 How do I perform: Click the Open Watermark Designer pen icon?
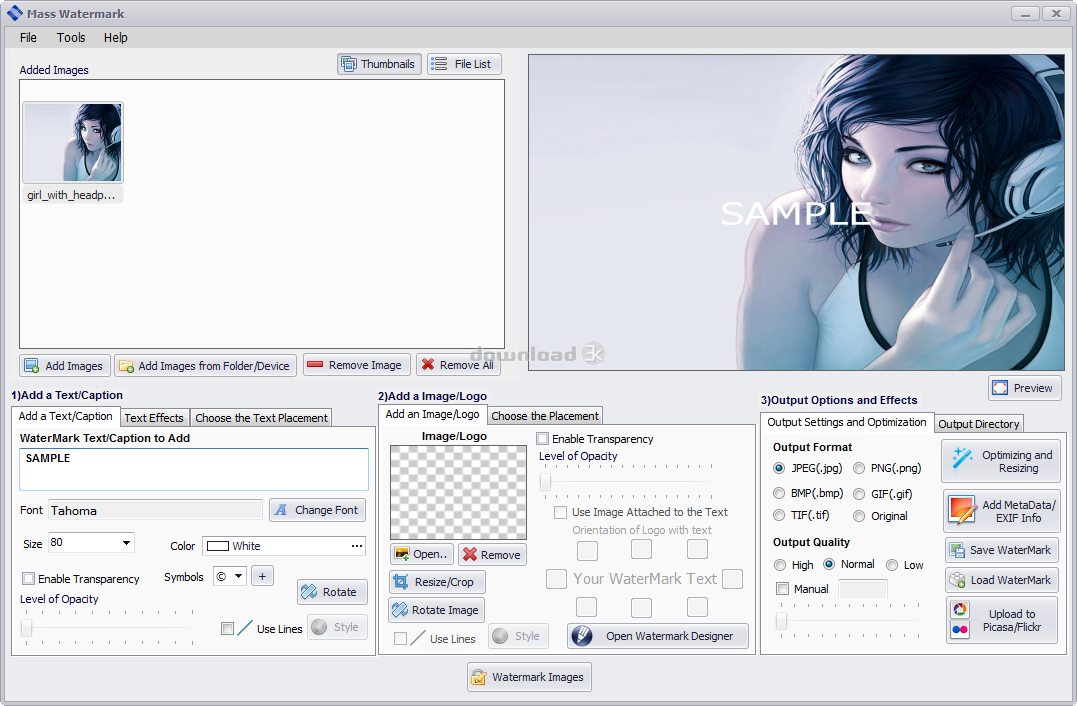click(582, 636)
